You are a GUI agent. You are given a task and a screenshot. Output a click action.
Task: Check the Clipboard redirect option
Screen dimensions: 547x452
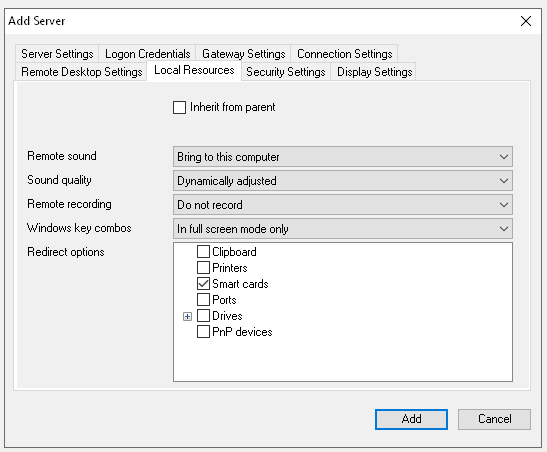203,251
